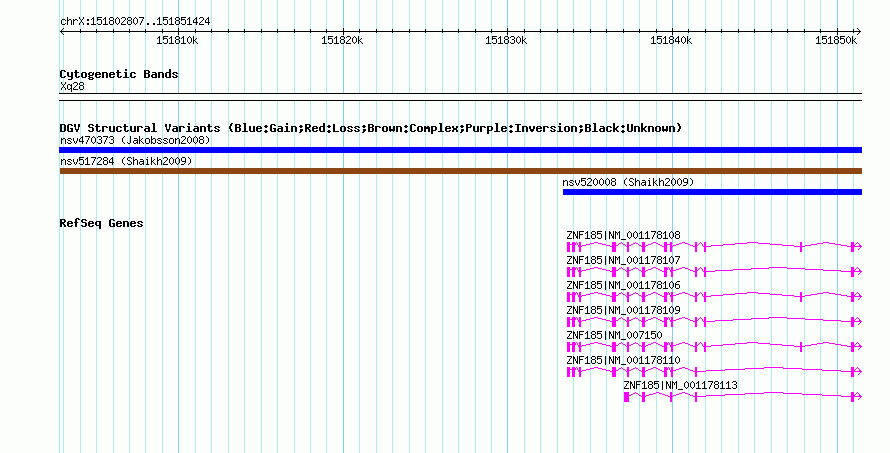Click the Xq28 cytogenetic band bar
Screen dimensions: 890x453
tap(460, 97)
